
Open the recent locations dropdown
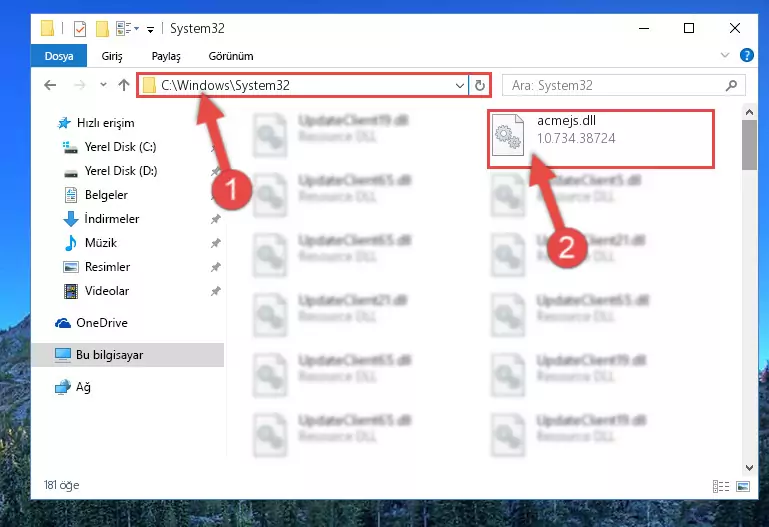[x=103, y=85]
